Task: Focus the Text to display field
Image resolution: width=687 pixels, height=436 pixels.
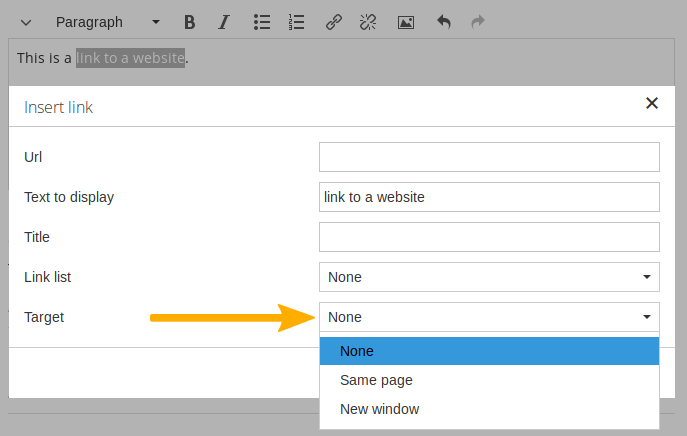Action: coord(489,197)
